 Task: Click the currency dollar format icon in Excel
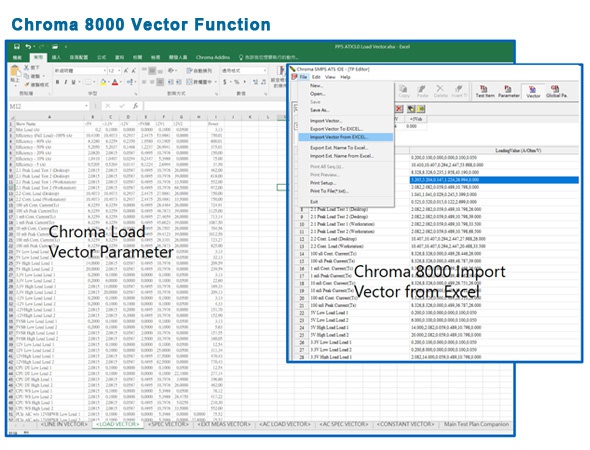(225, 82)
